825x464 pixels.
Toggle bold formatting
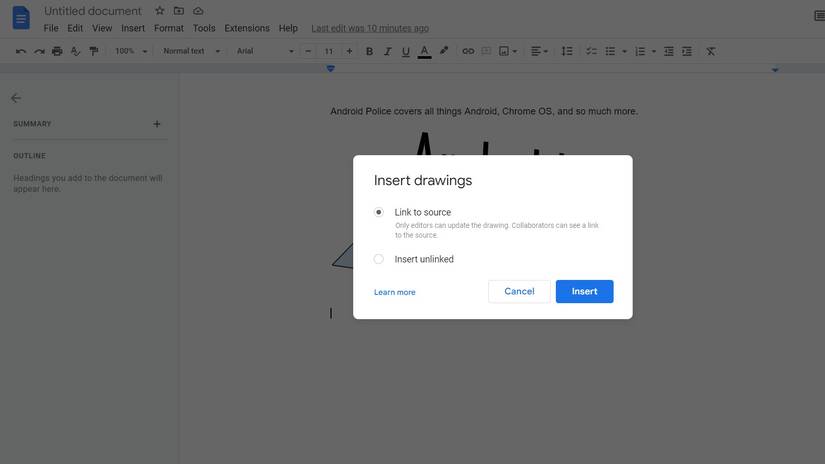point(369,51)
